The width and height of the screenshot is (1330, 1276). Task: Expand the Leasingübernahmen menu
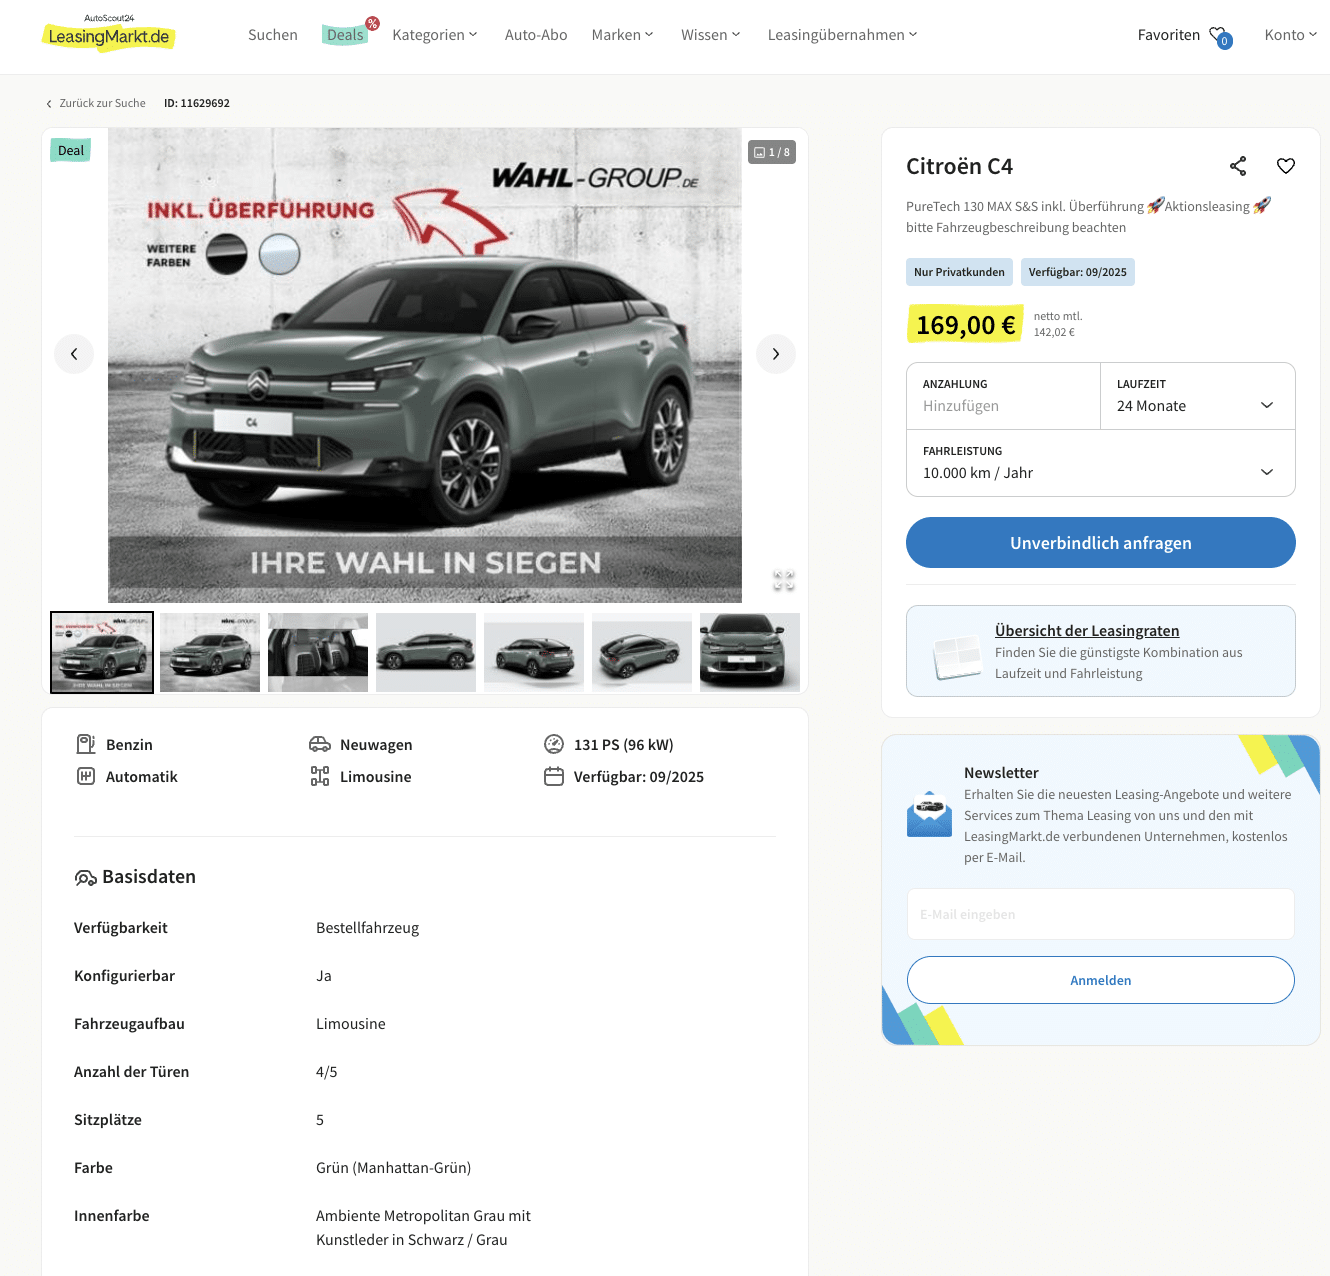pos(842,35)
